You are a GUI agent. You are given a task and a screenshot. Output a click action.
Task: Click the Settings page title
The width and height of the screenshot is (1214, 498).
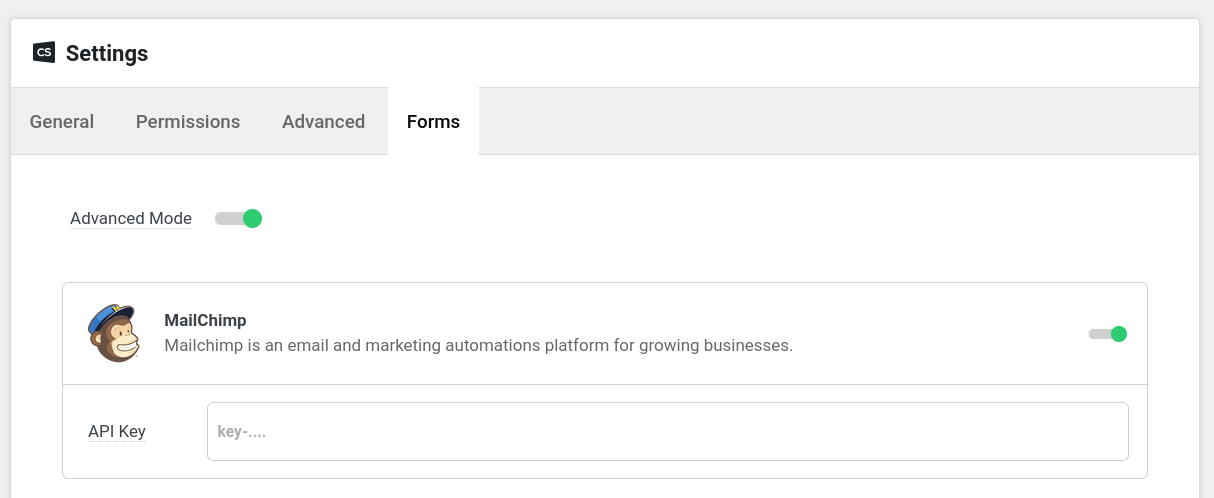click(107, 54)
